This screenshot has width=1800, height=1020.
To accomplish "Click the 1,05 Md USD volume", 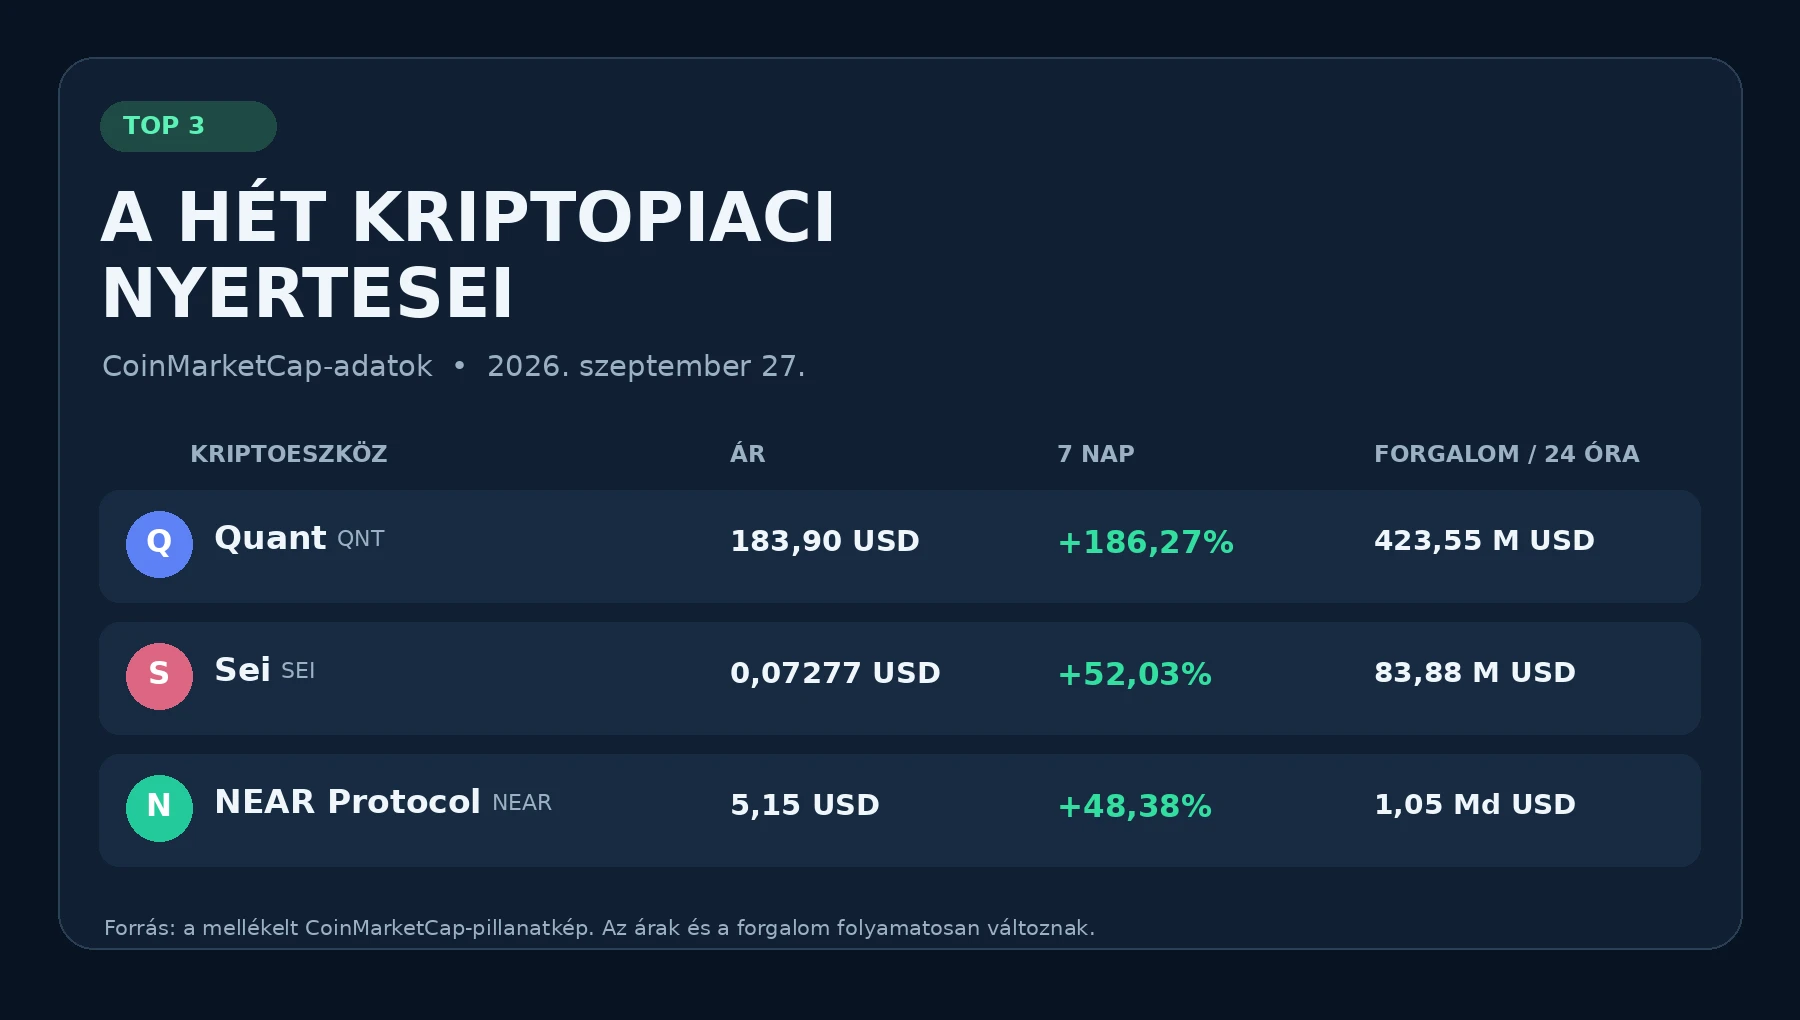I will tap(1475, 804).
